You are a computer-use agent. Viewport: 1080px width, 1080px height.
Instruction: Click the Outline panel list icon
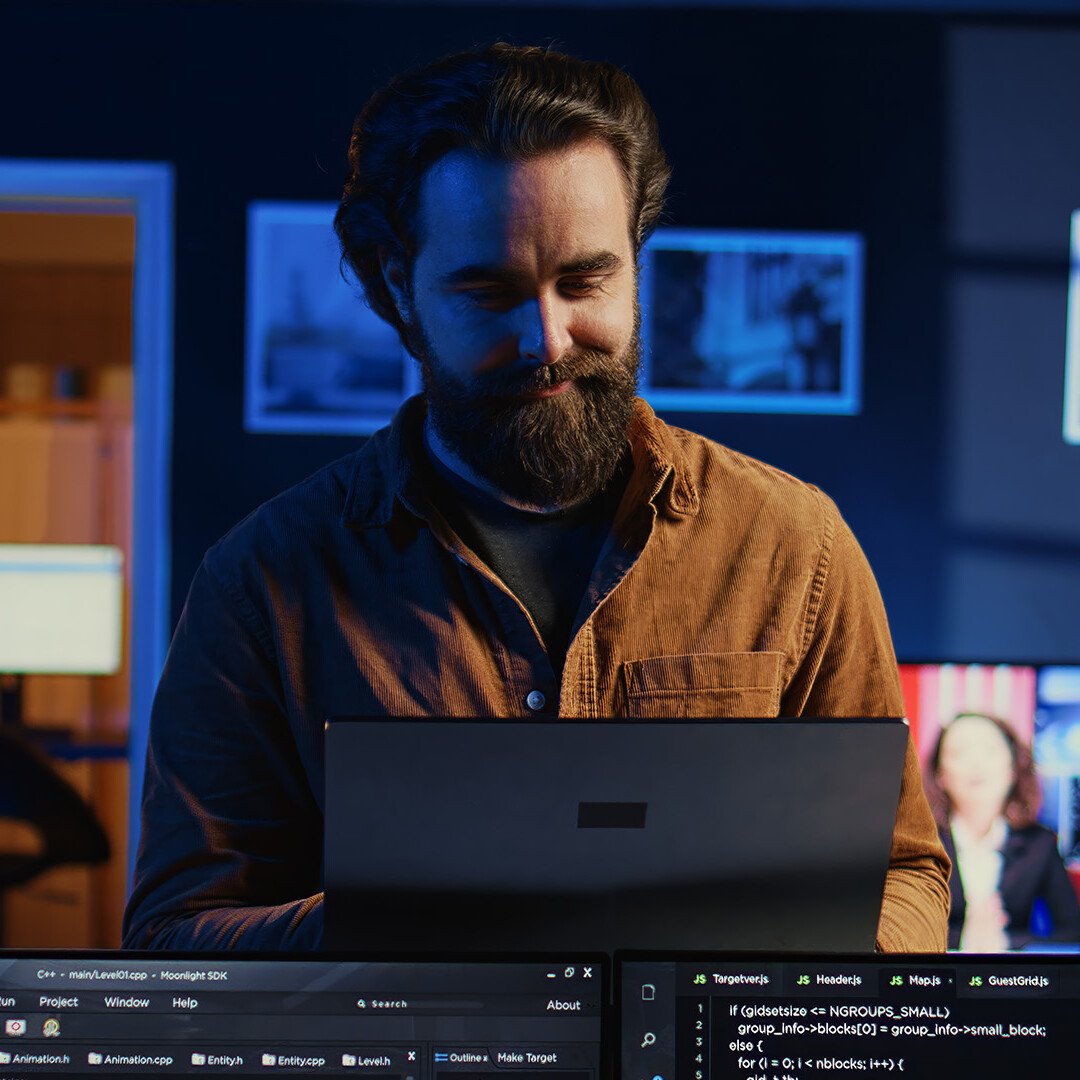click(x=440, y=1058)
